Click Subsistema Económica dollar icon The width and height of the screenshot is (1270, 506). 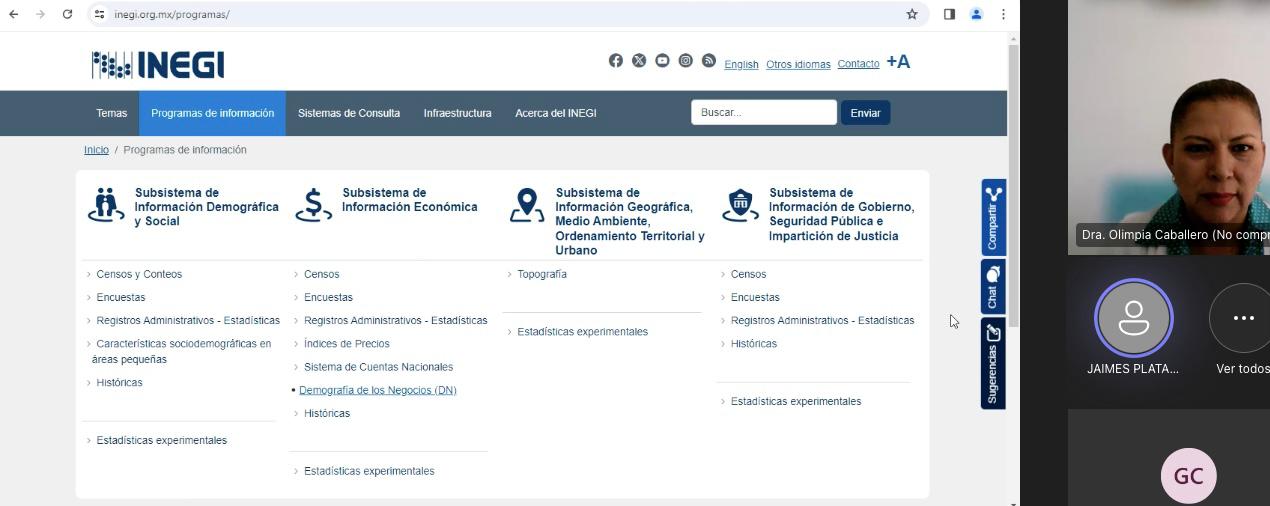(x=313, y=205)
